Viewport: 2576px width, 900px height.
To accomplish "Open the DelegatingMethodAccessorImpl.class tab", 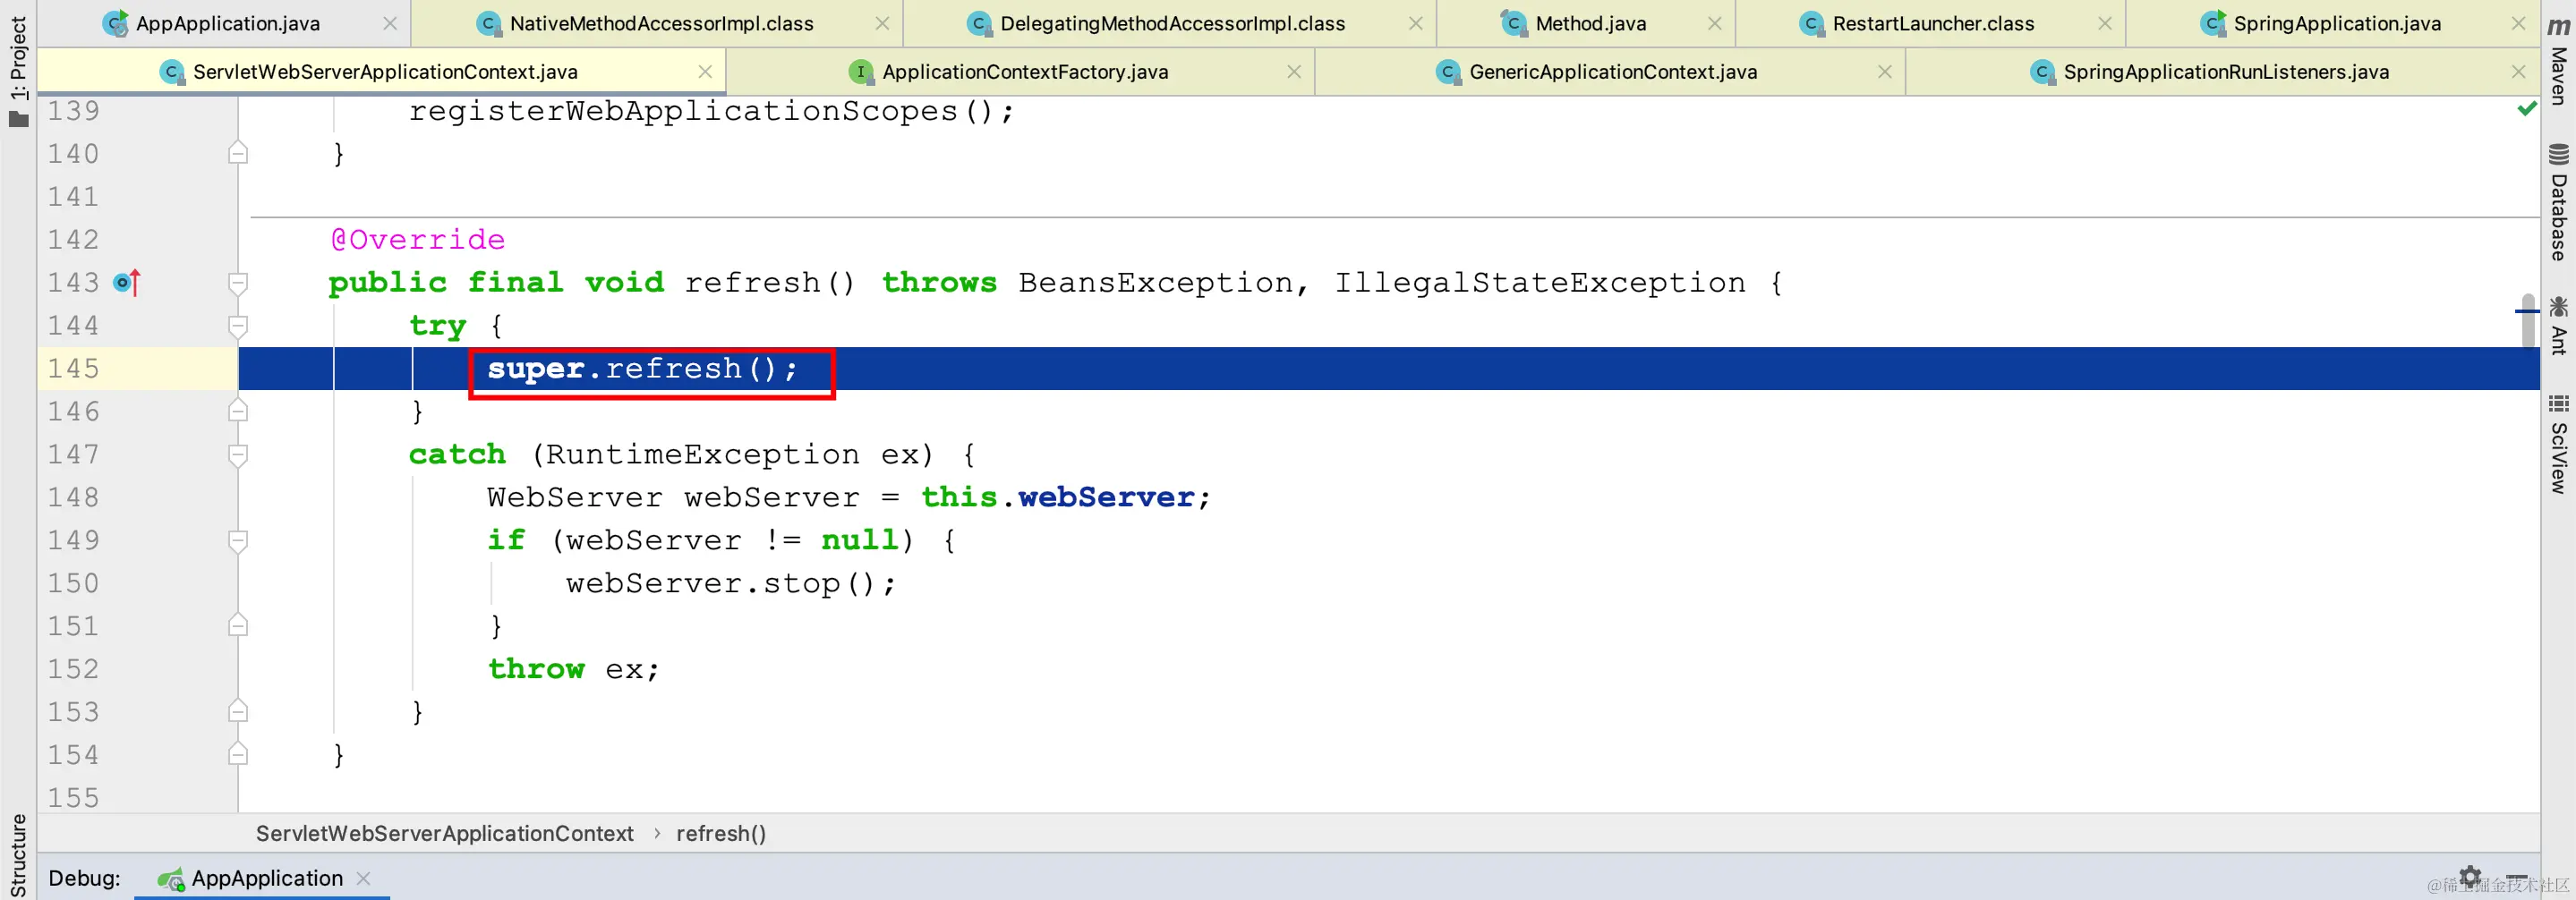I will tap(1172, 23).
